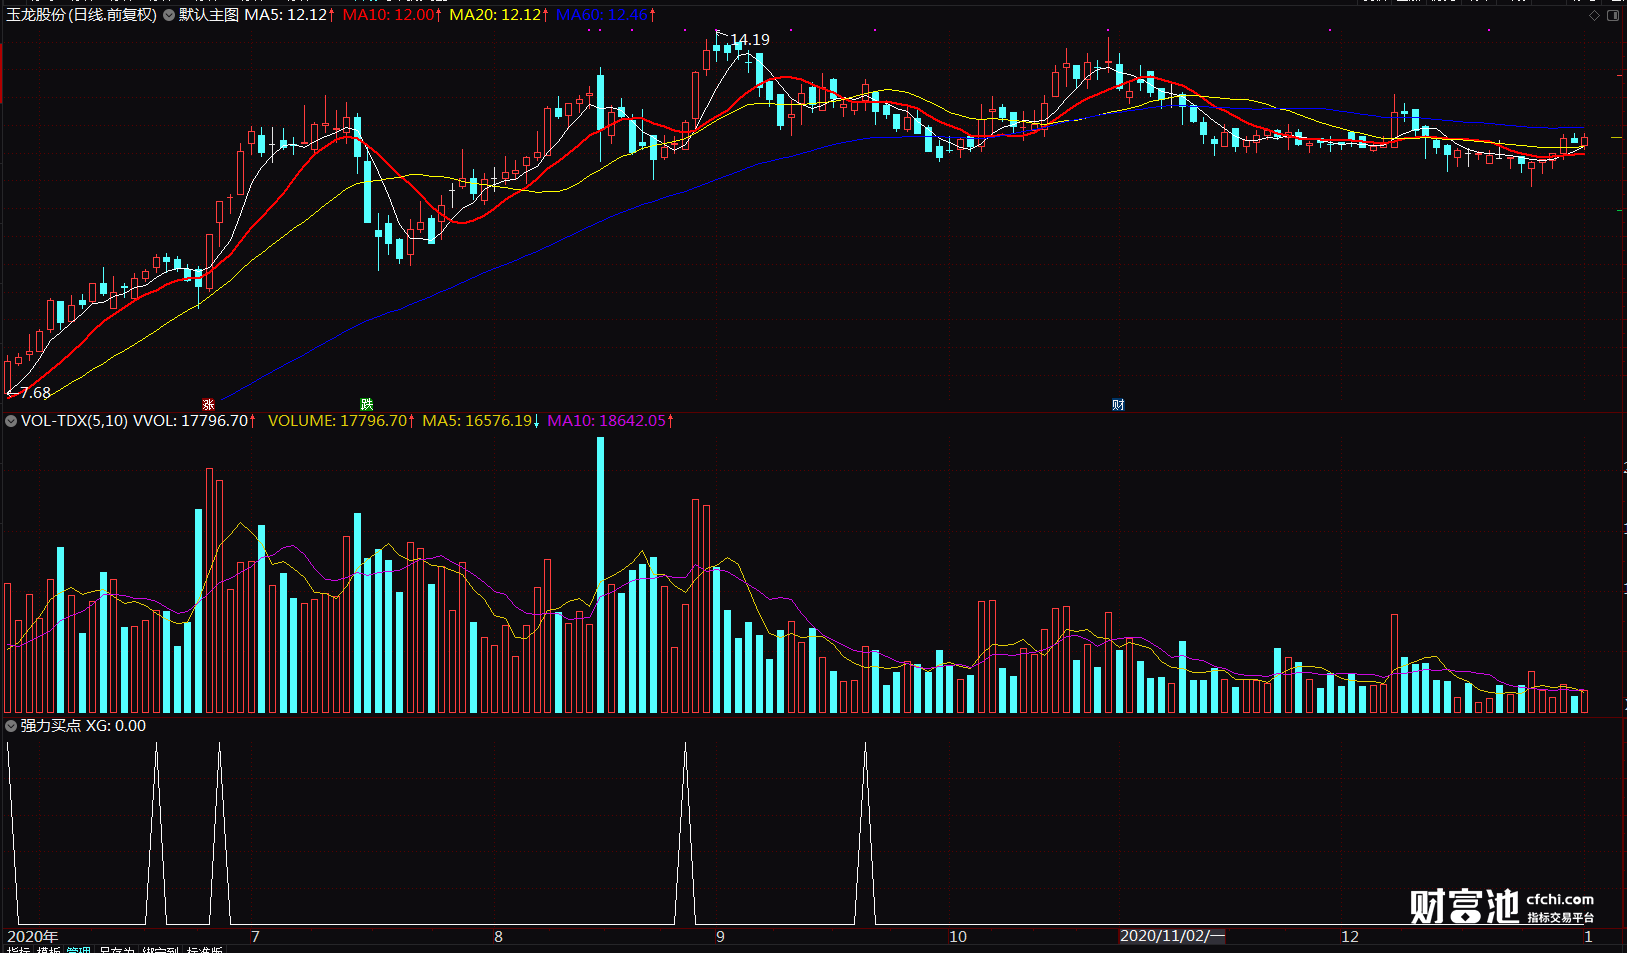This screenshot has height=953, width=1627.
Task: Click the blue 财 event marker
Action: point(1118,405)
